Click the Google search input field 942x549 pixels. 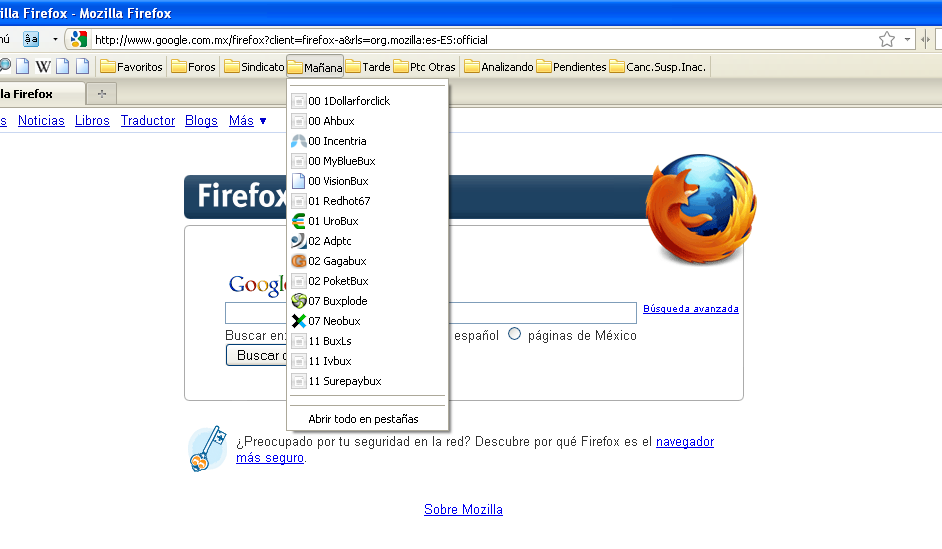431,313
